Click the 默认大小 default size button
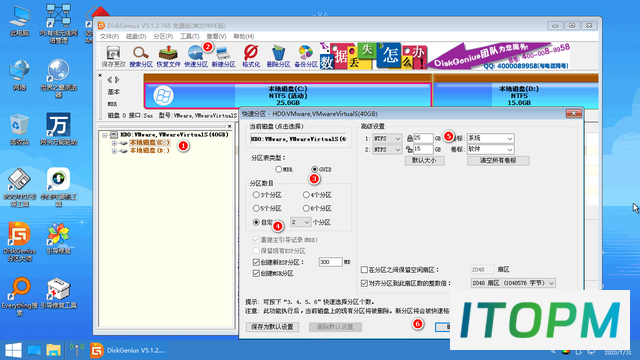The height and width of the screenshot is (360, 640). pyautogui.click(x=424, y=160)
